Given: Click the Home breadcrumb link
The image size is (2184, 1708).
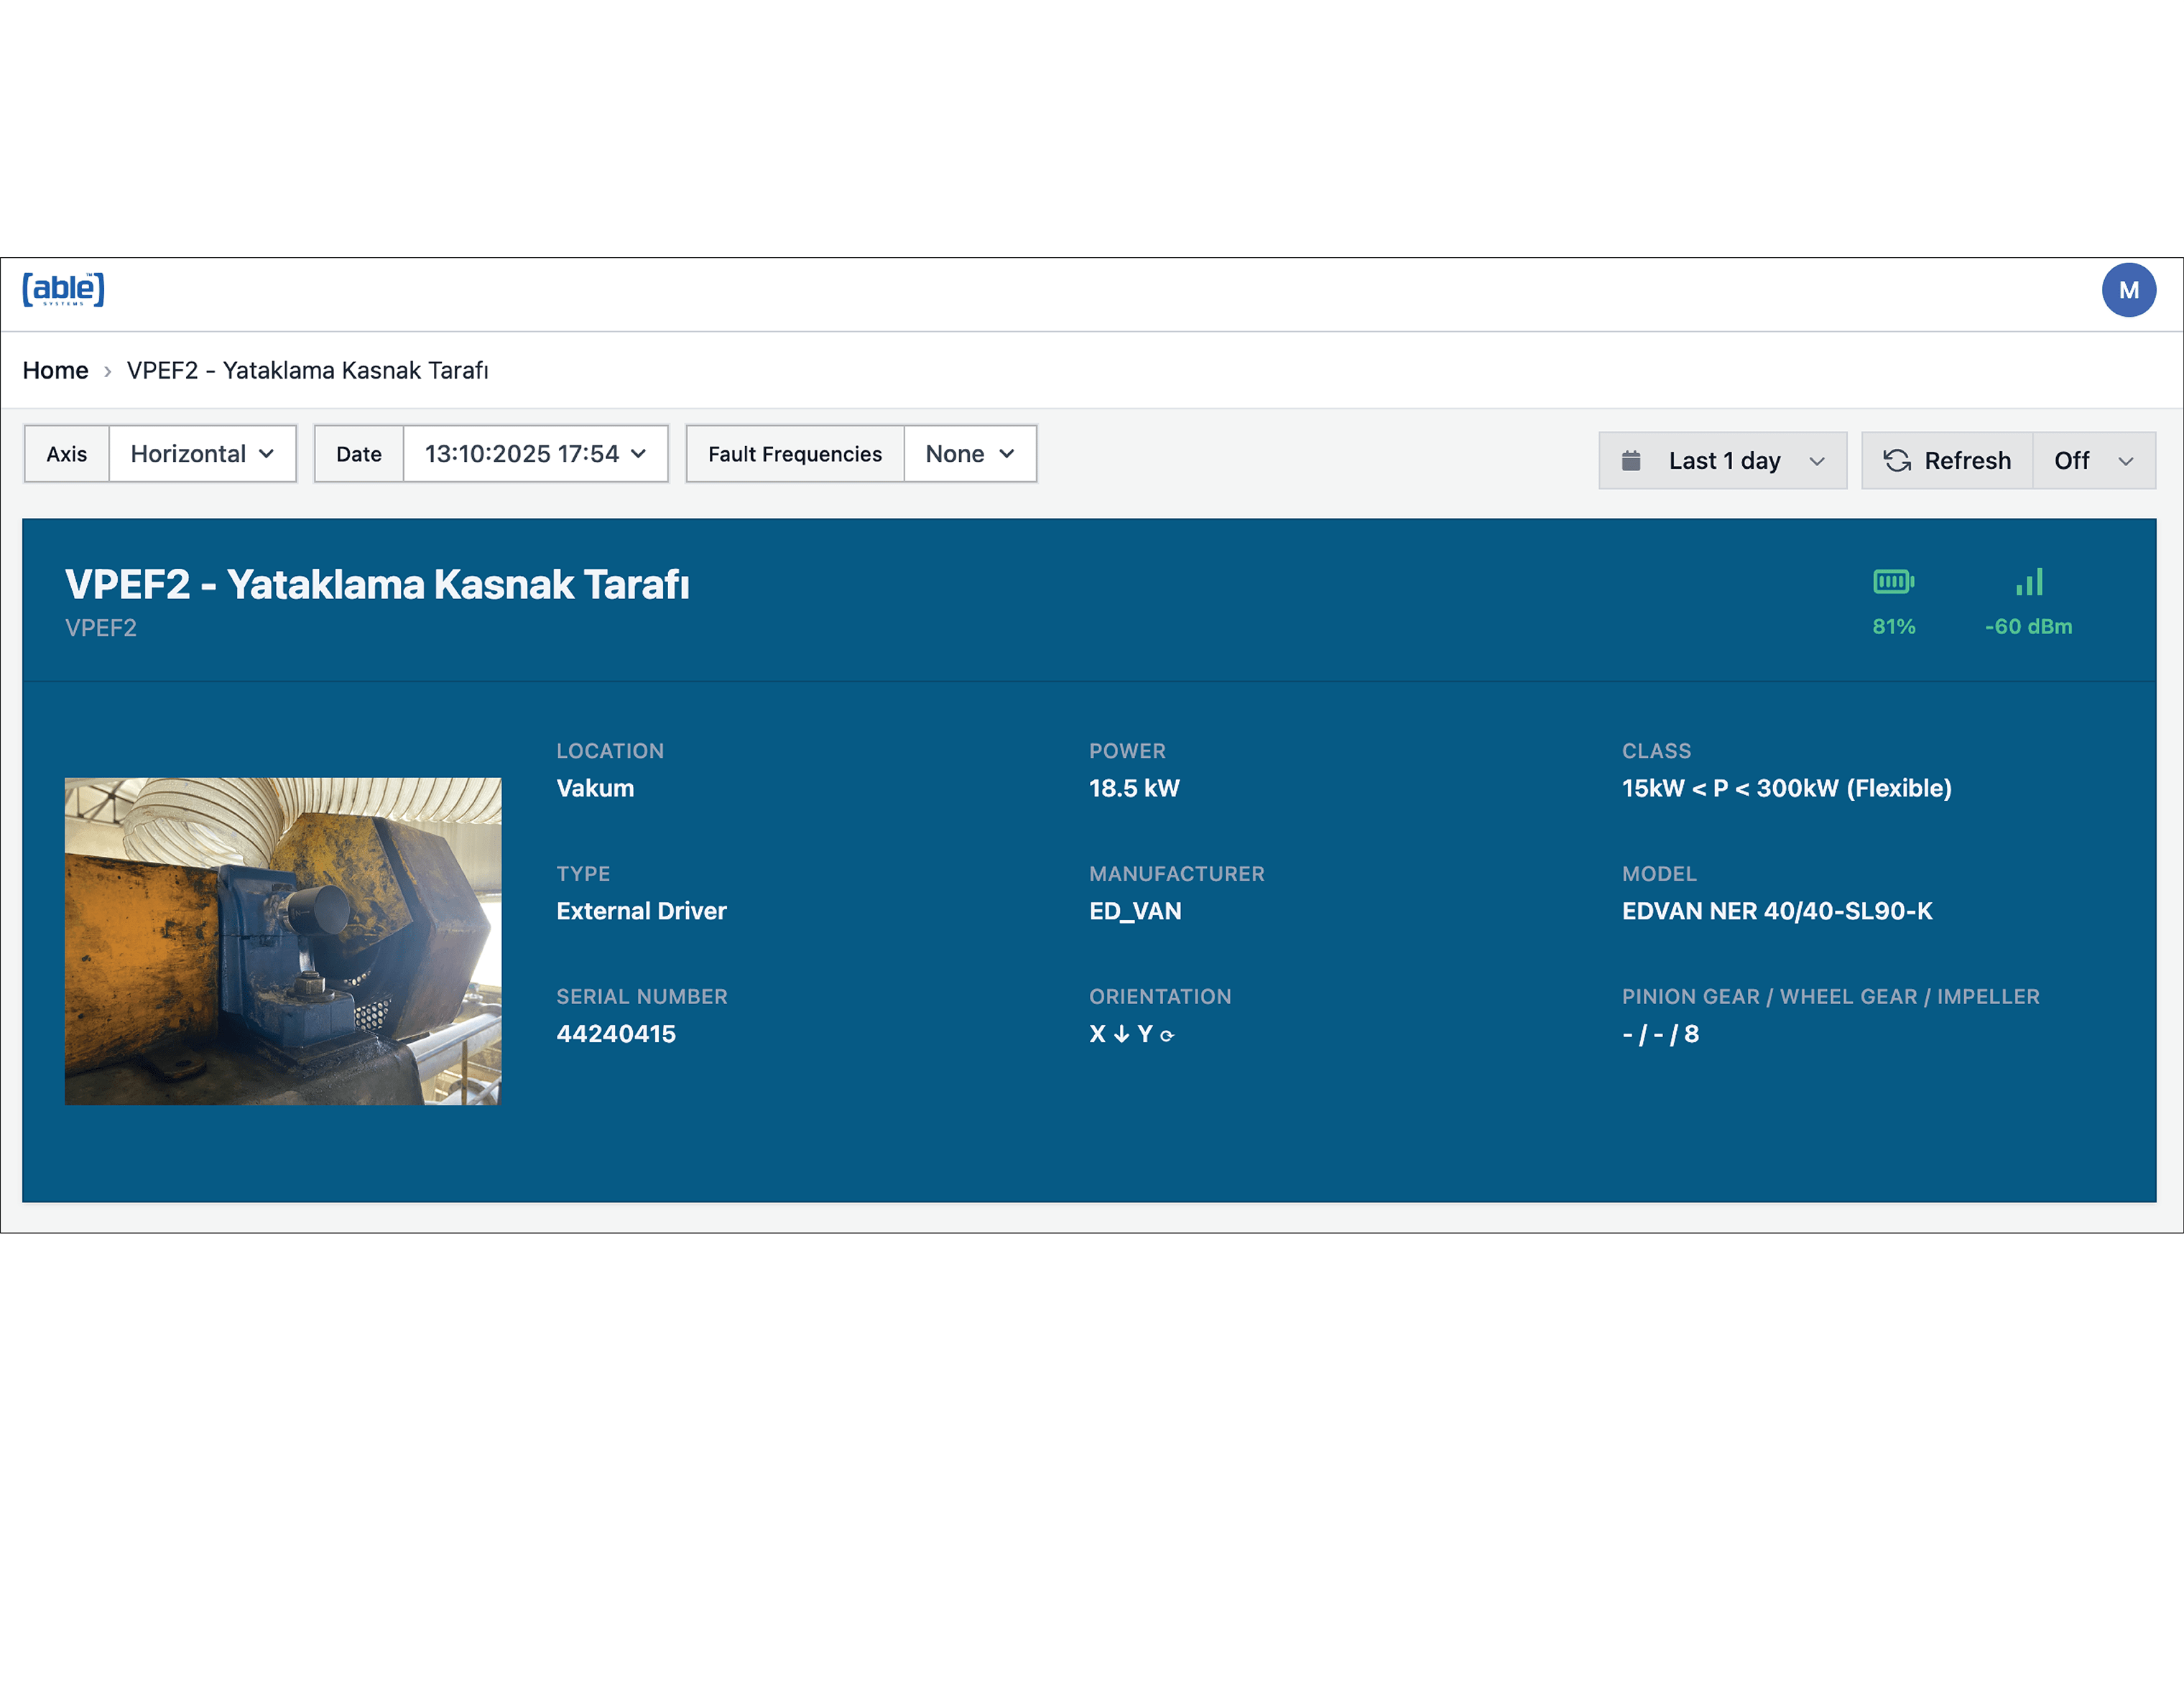Looking at the screenshot, I should pyautogui.click(x=55, y=371).
